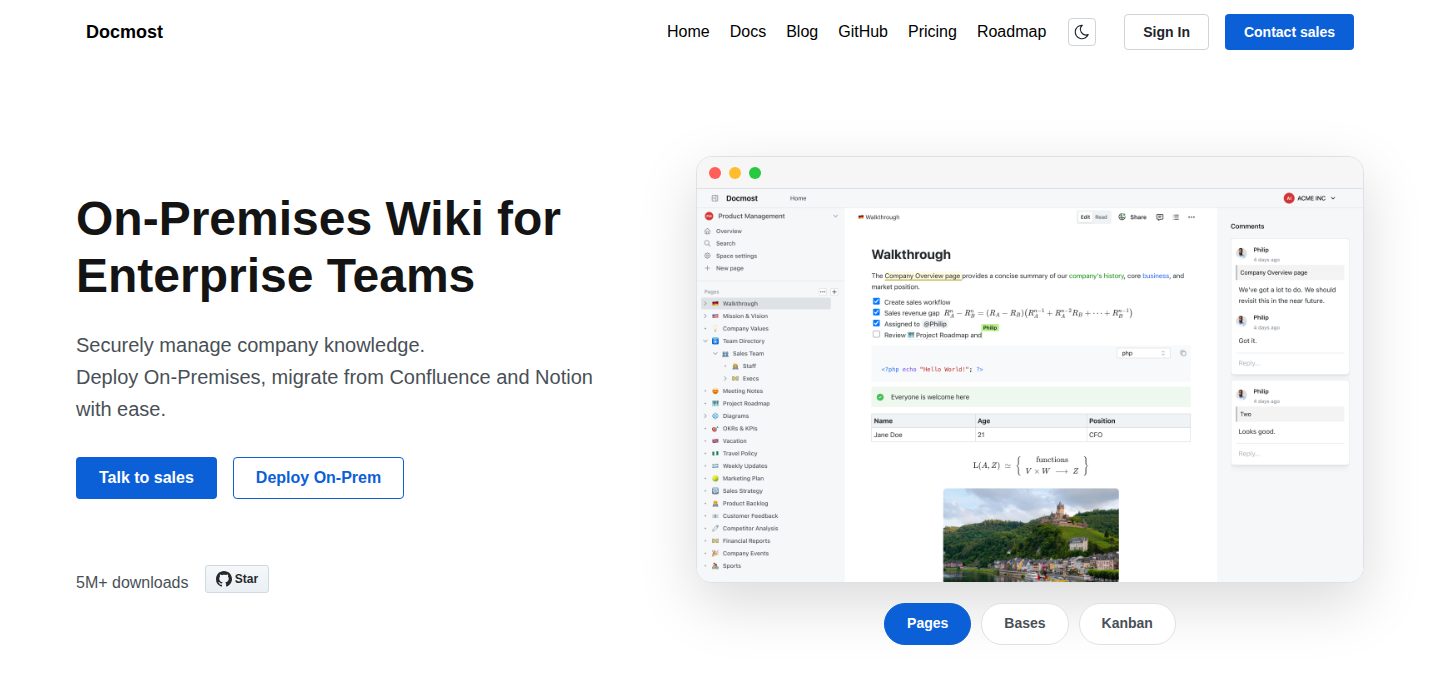Open the Product Management space dropdown

(x=772, y=216)
